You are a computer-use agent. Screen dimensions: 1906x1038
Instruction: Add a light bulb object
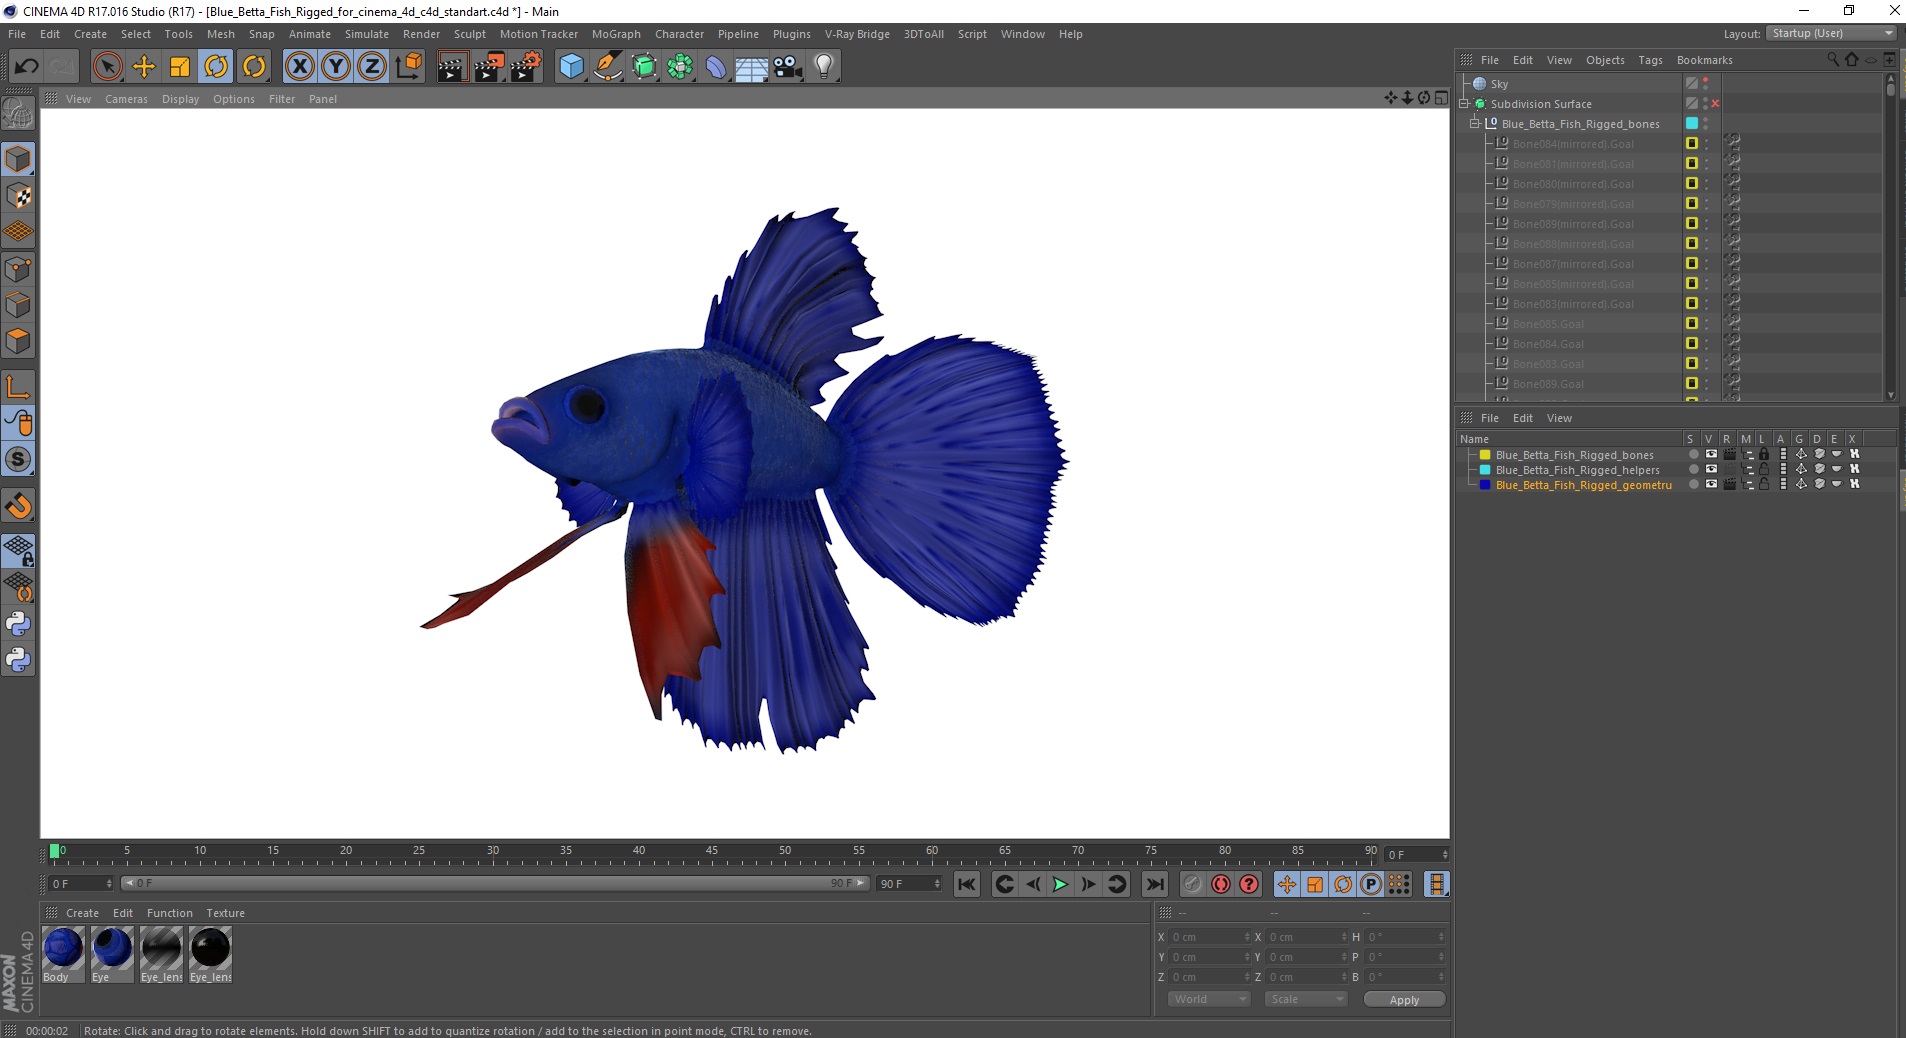[824, 67]
